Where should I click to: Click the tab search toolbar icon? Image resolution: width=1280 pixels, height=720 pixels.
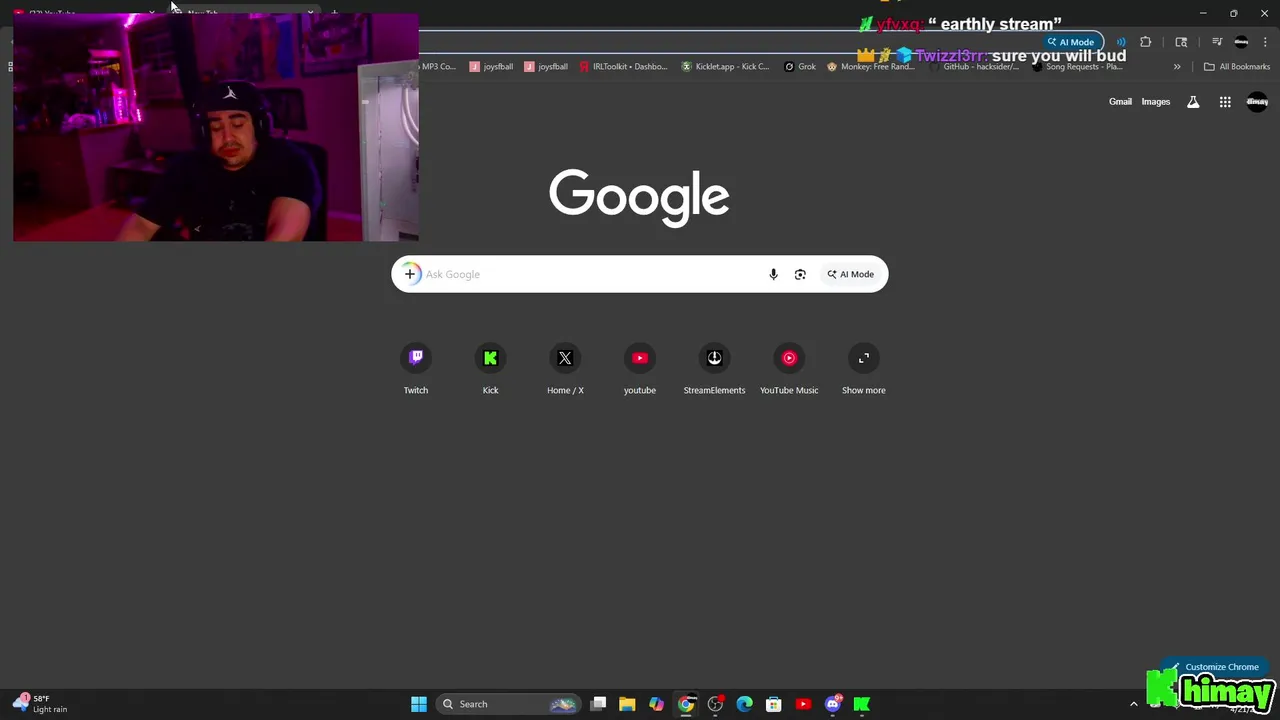point(1181,42)
